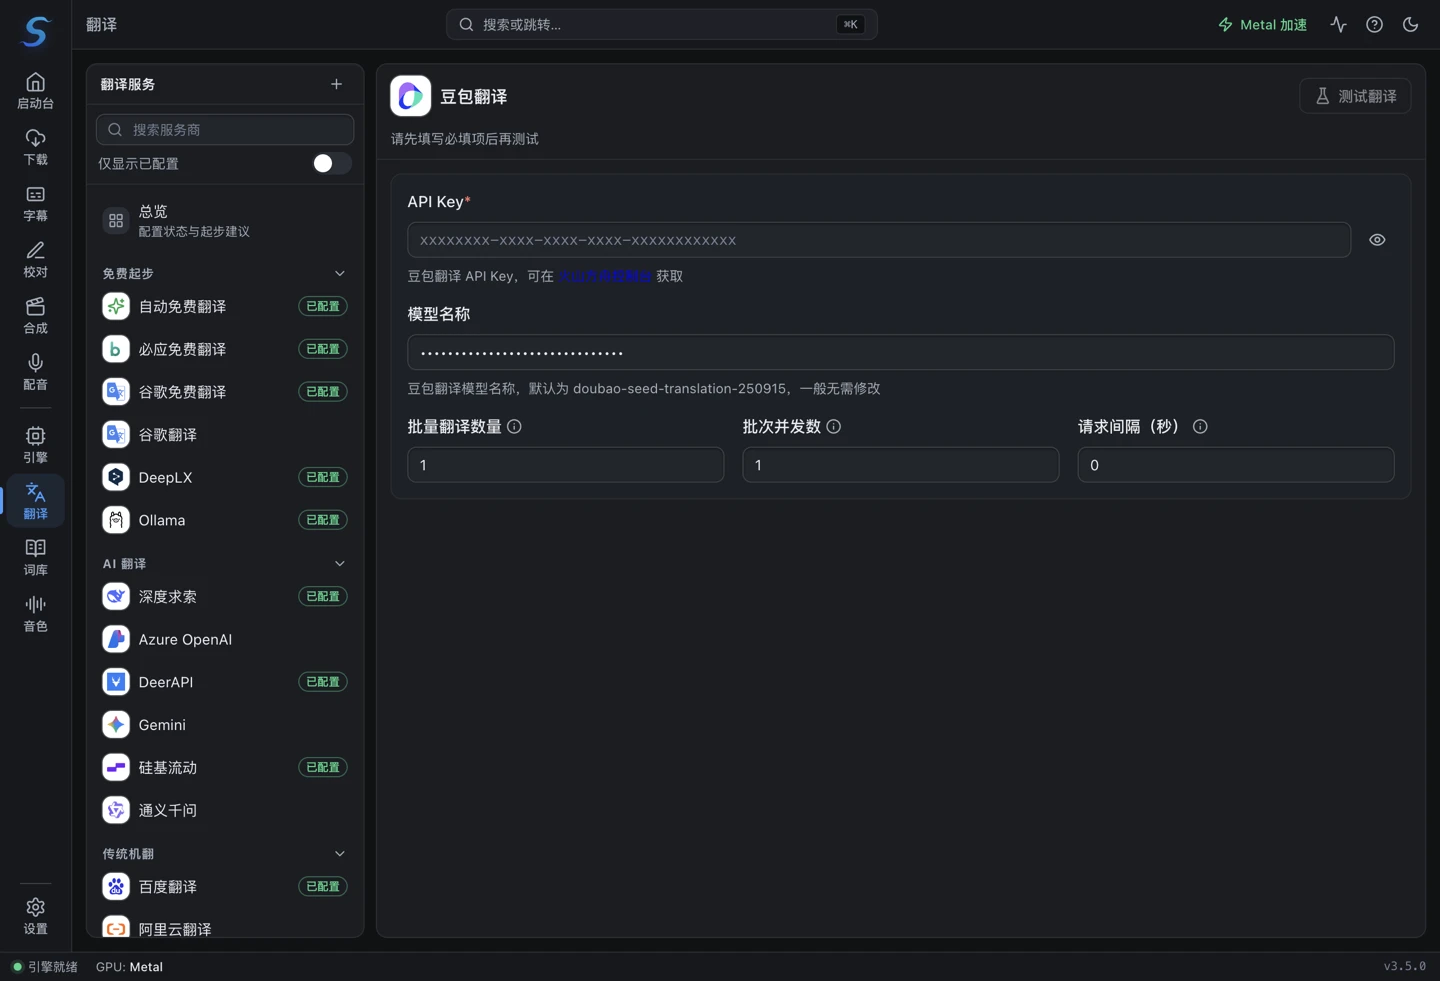
Task: Select the 硅基流动 service
Action: 225,767
